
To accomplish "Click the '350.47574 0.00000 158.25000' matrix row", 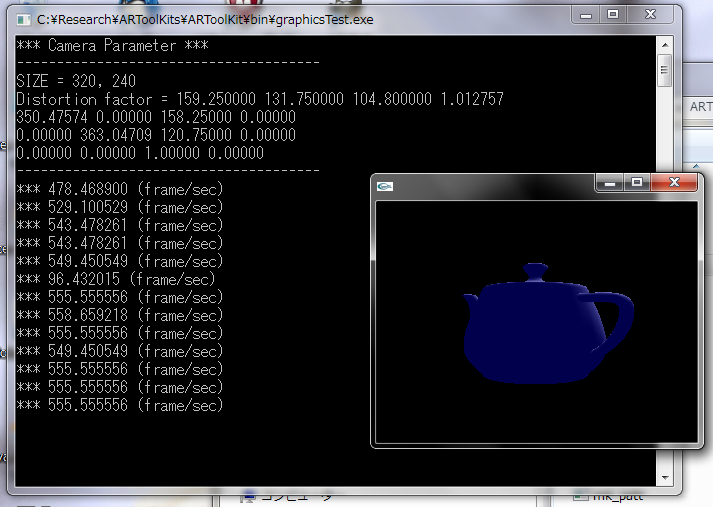I will pyautogui.click(x=156, y=117).
